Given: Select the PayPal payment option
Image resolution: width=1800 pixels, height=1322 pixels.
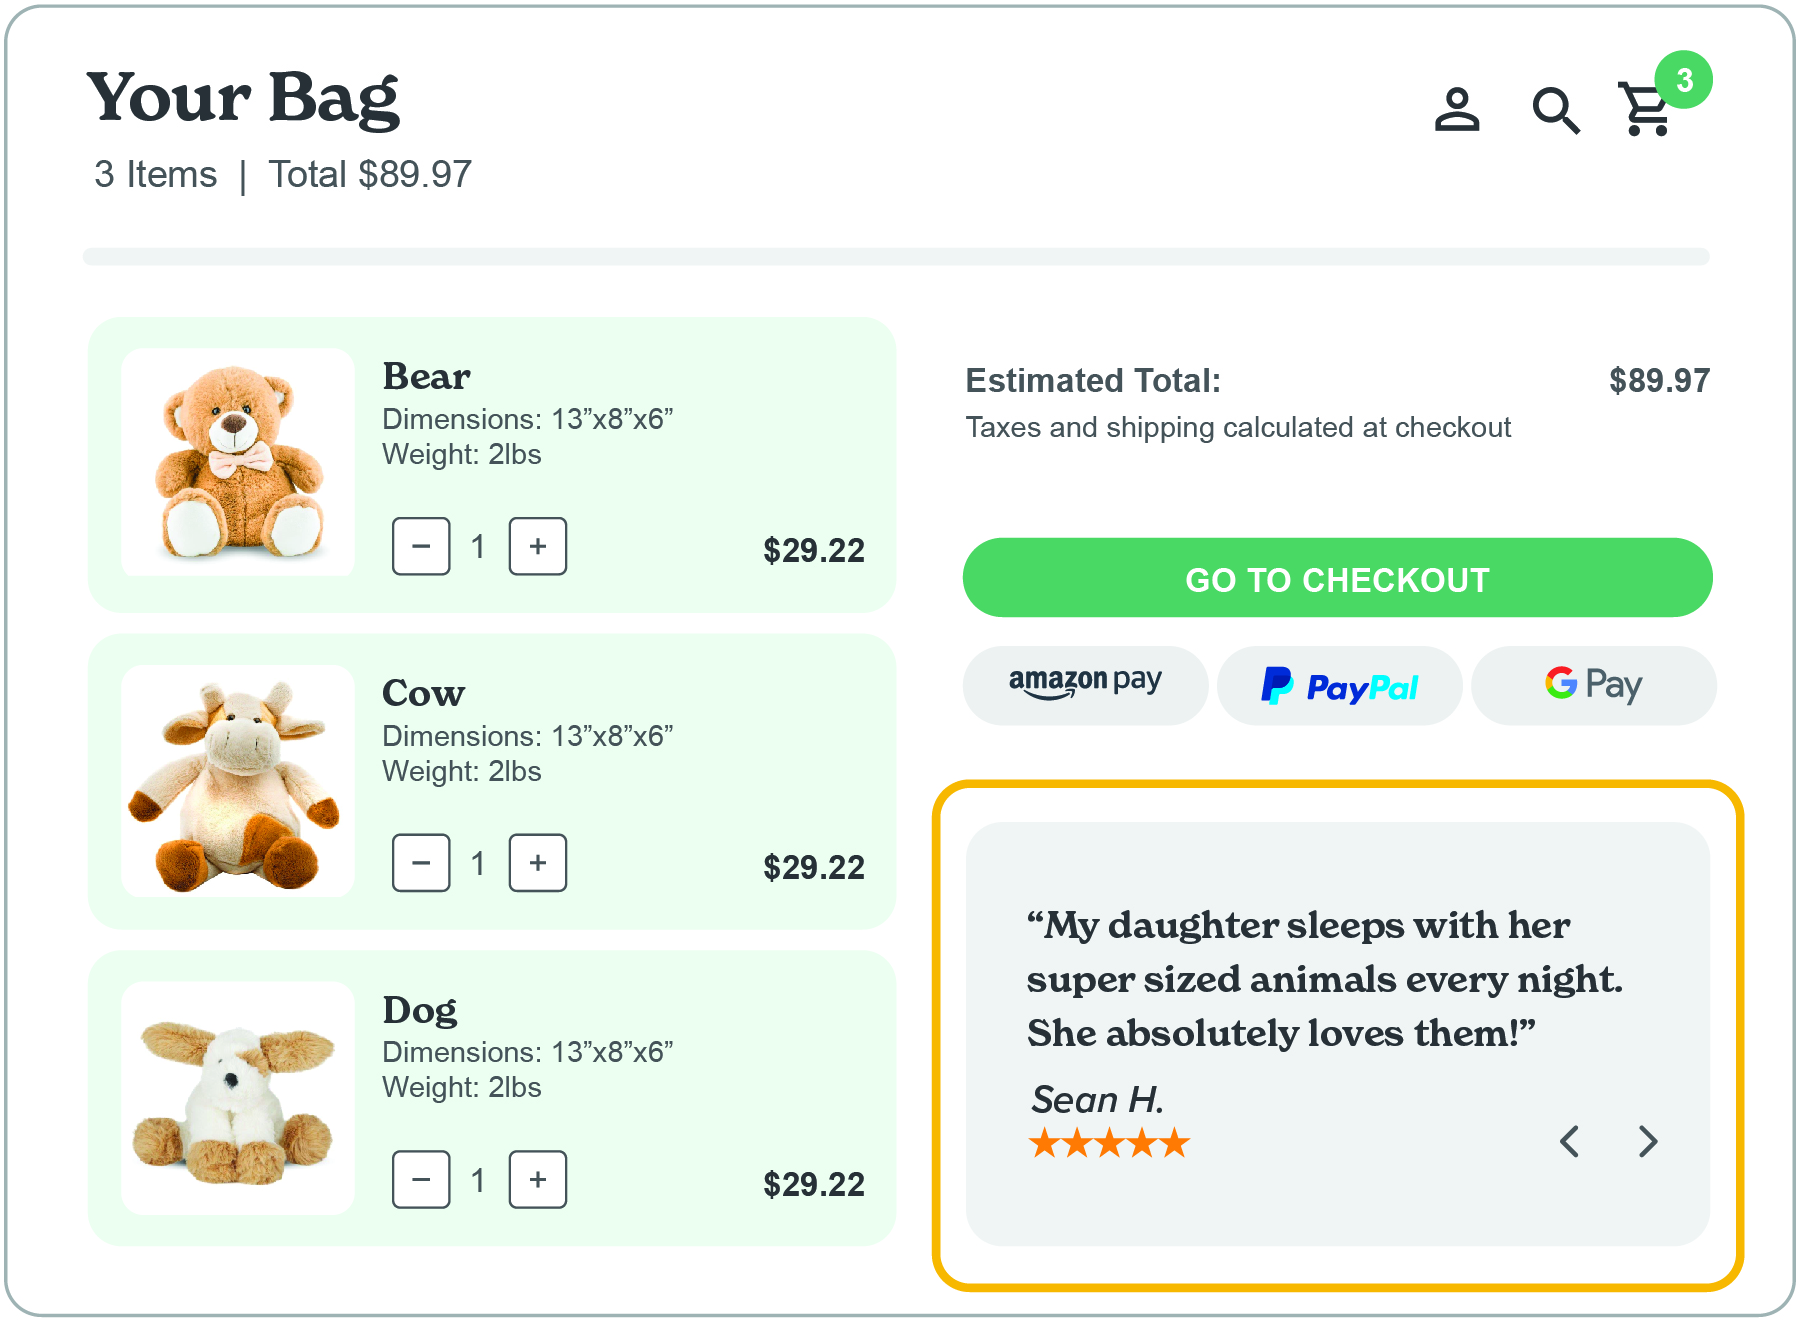Looking at the screenshot, I should pos(1339,685).
